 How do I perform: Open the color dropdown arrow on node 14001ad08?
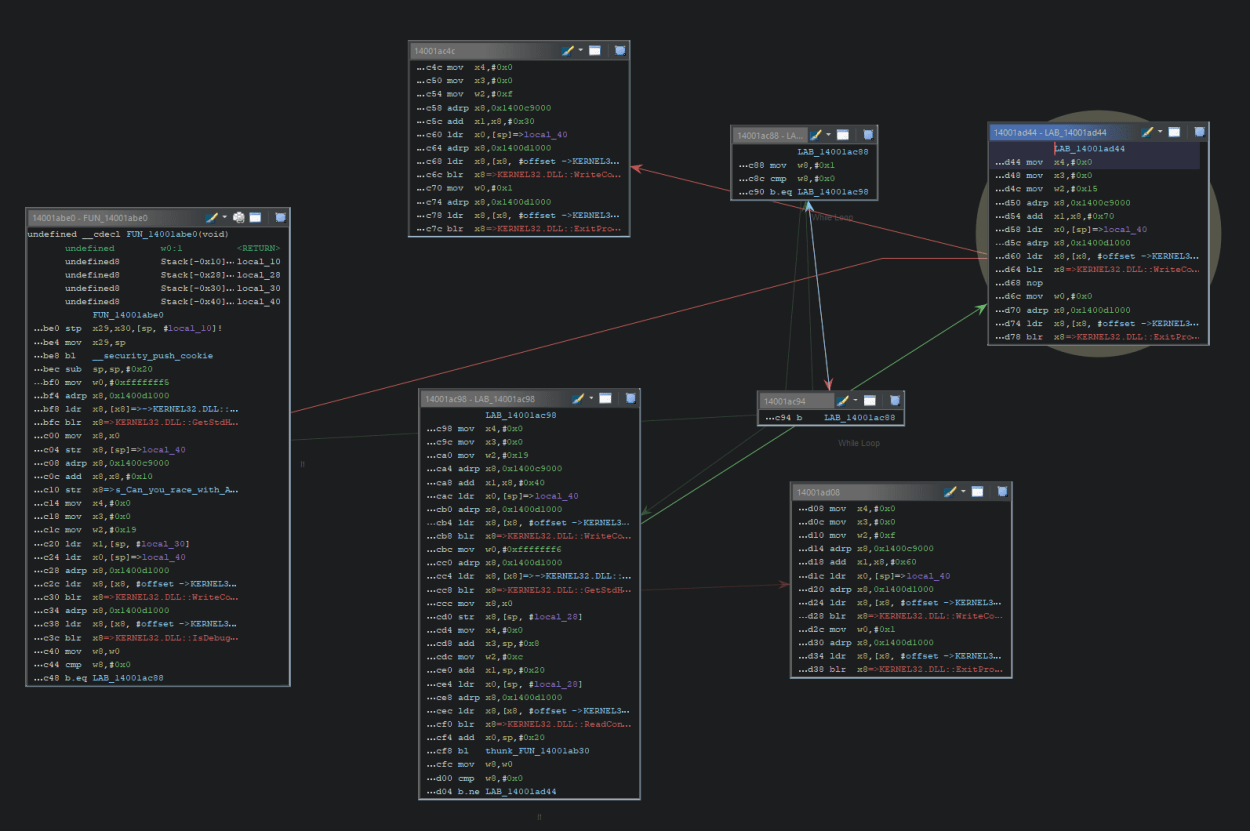[x=962, y=491]
